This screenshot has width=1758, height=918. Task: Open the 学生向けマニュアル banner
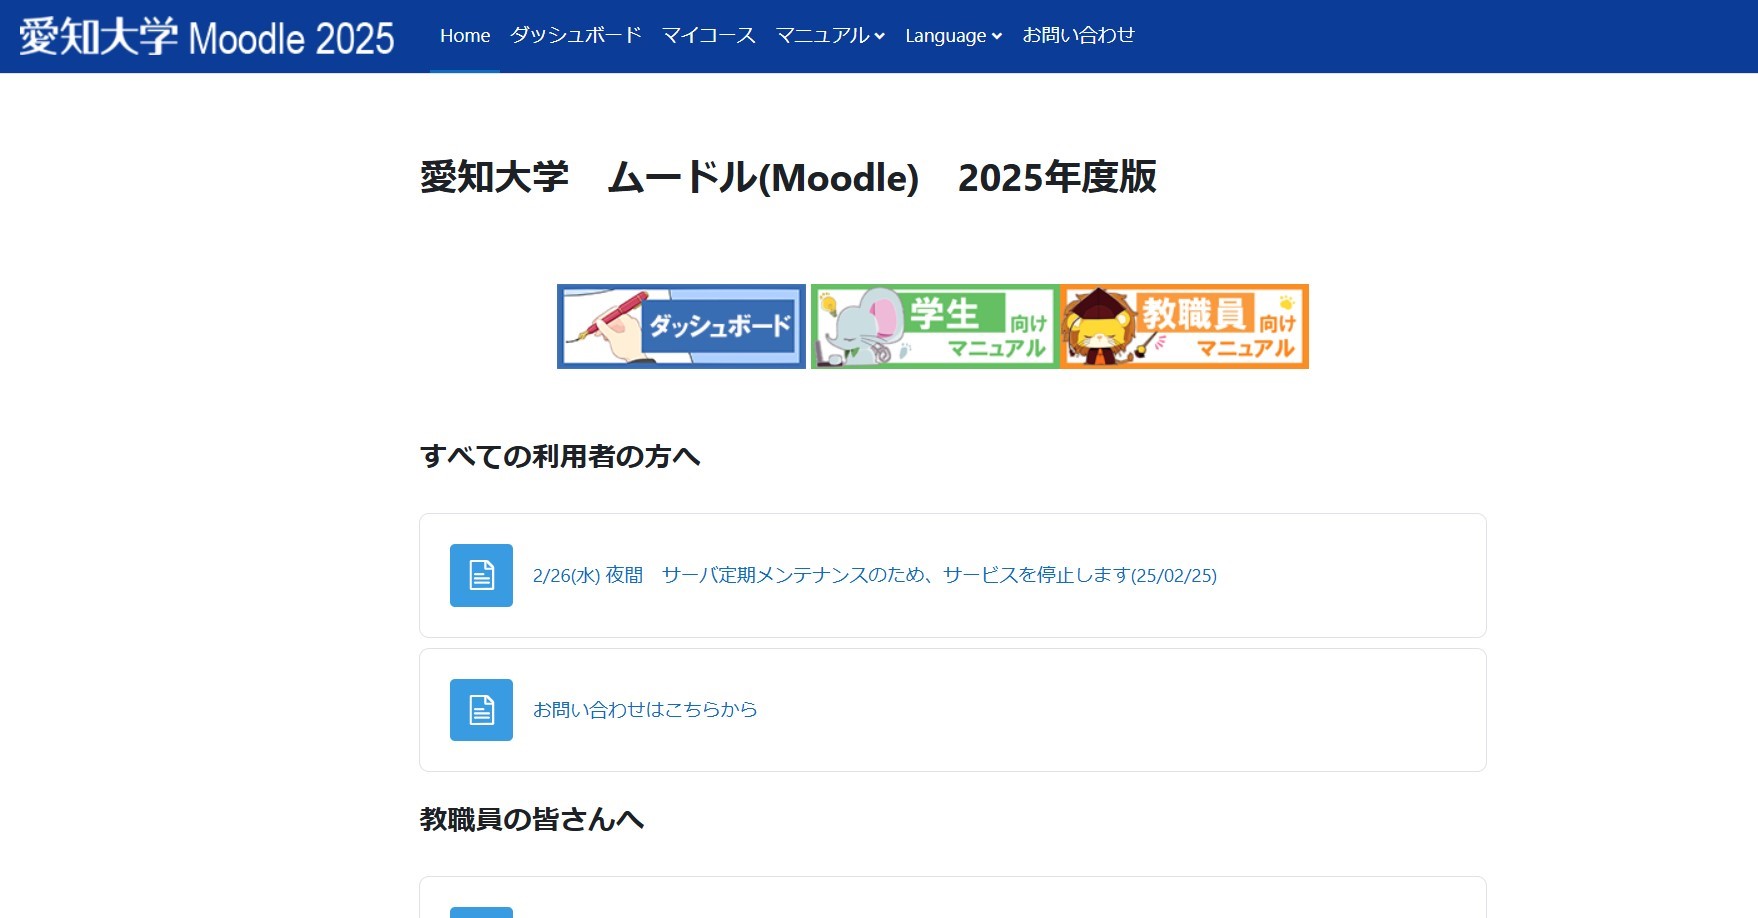pos(934,326)
